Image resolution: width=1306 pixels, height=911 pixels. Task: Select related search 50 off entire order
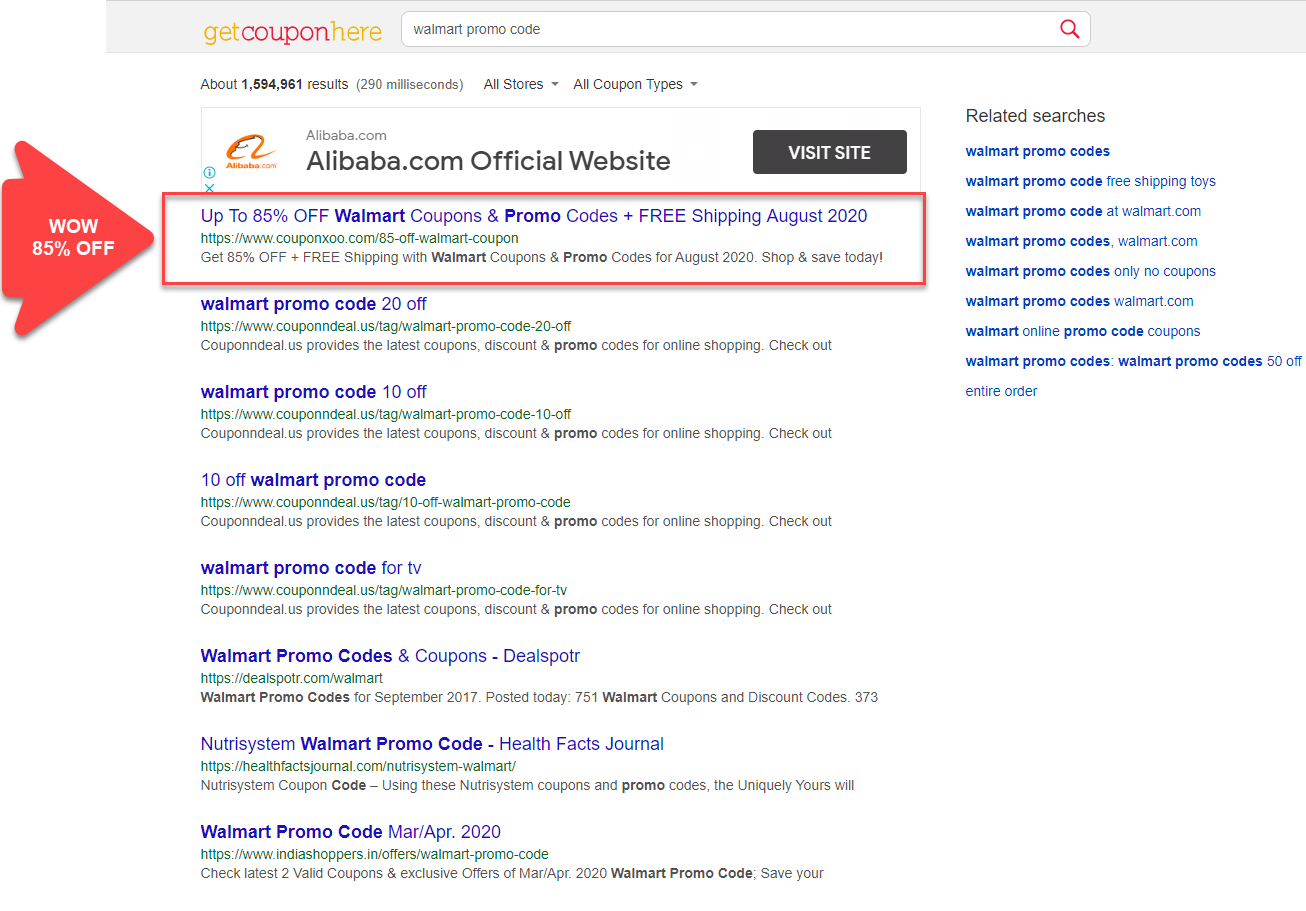coord(1134,376)
